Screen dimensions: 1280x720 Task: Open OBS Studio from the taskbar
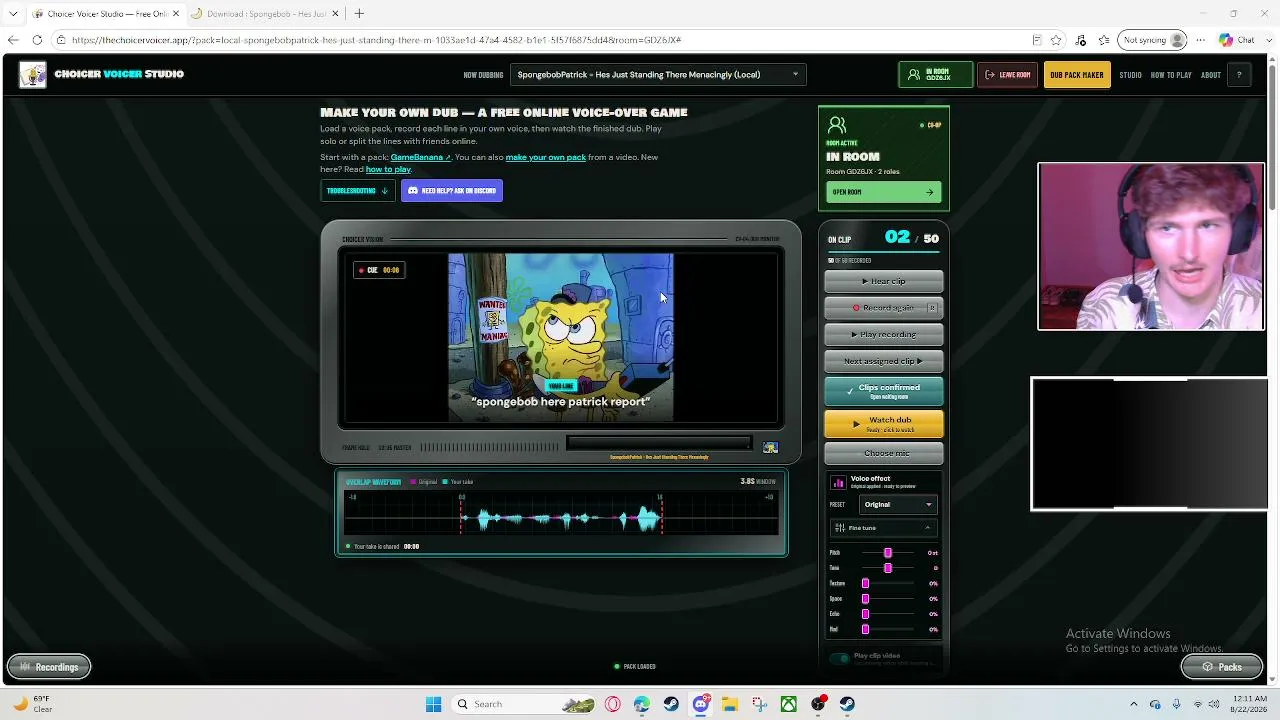coord(818,704)
